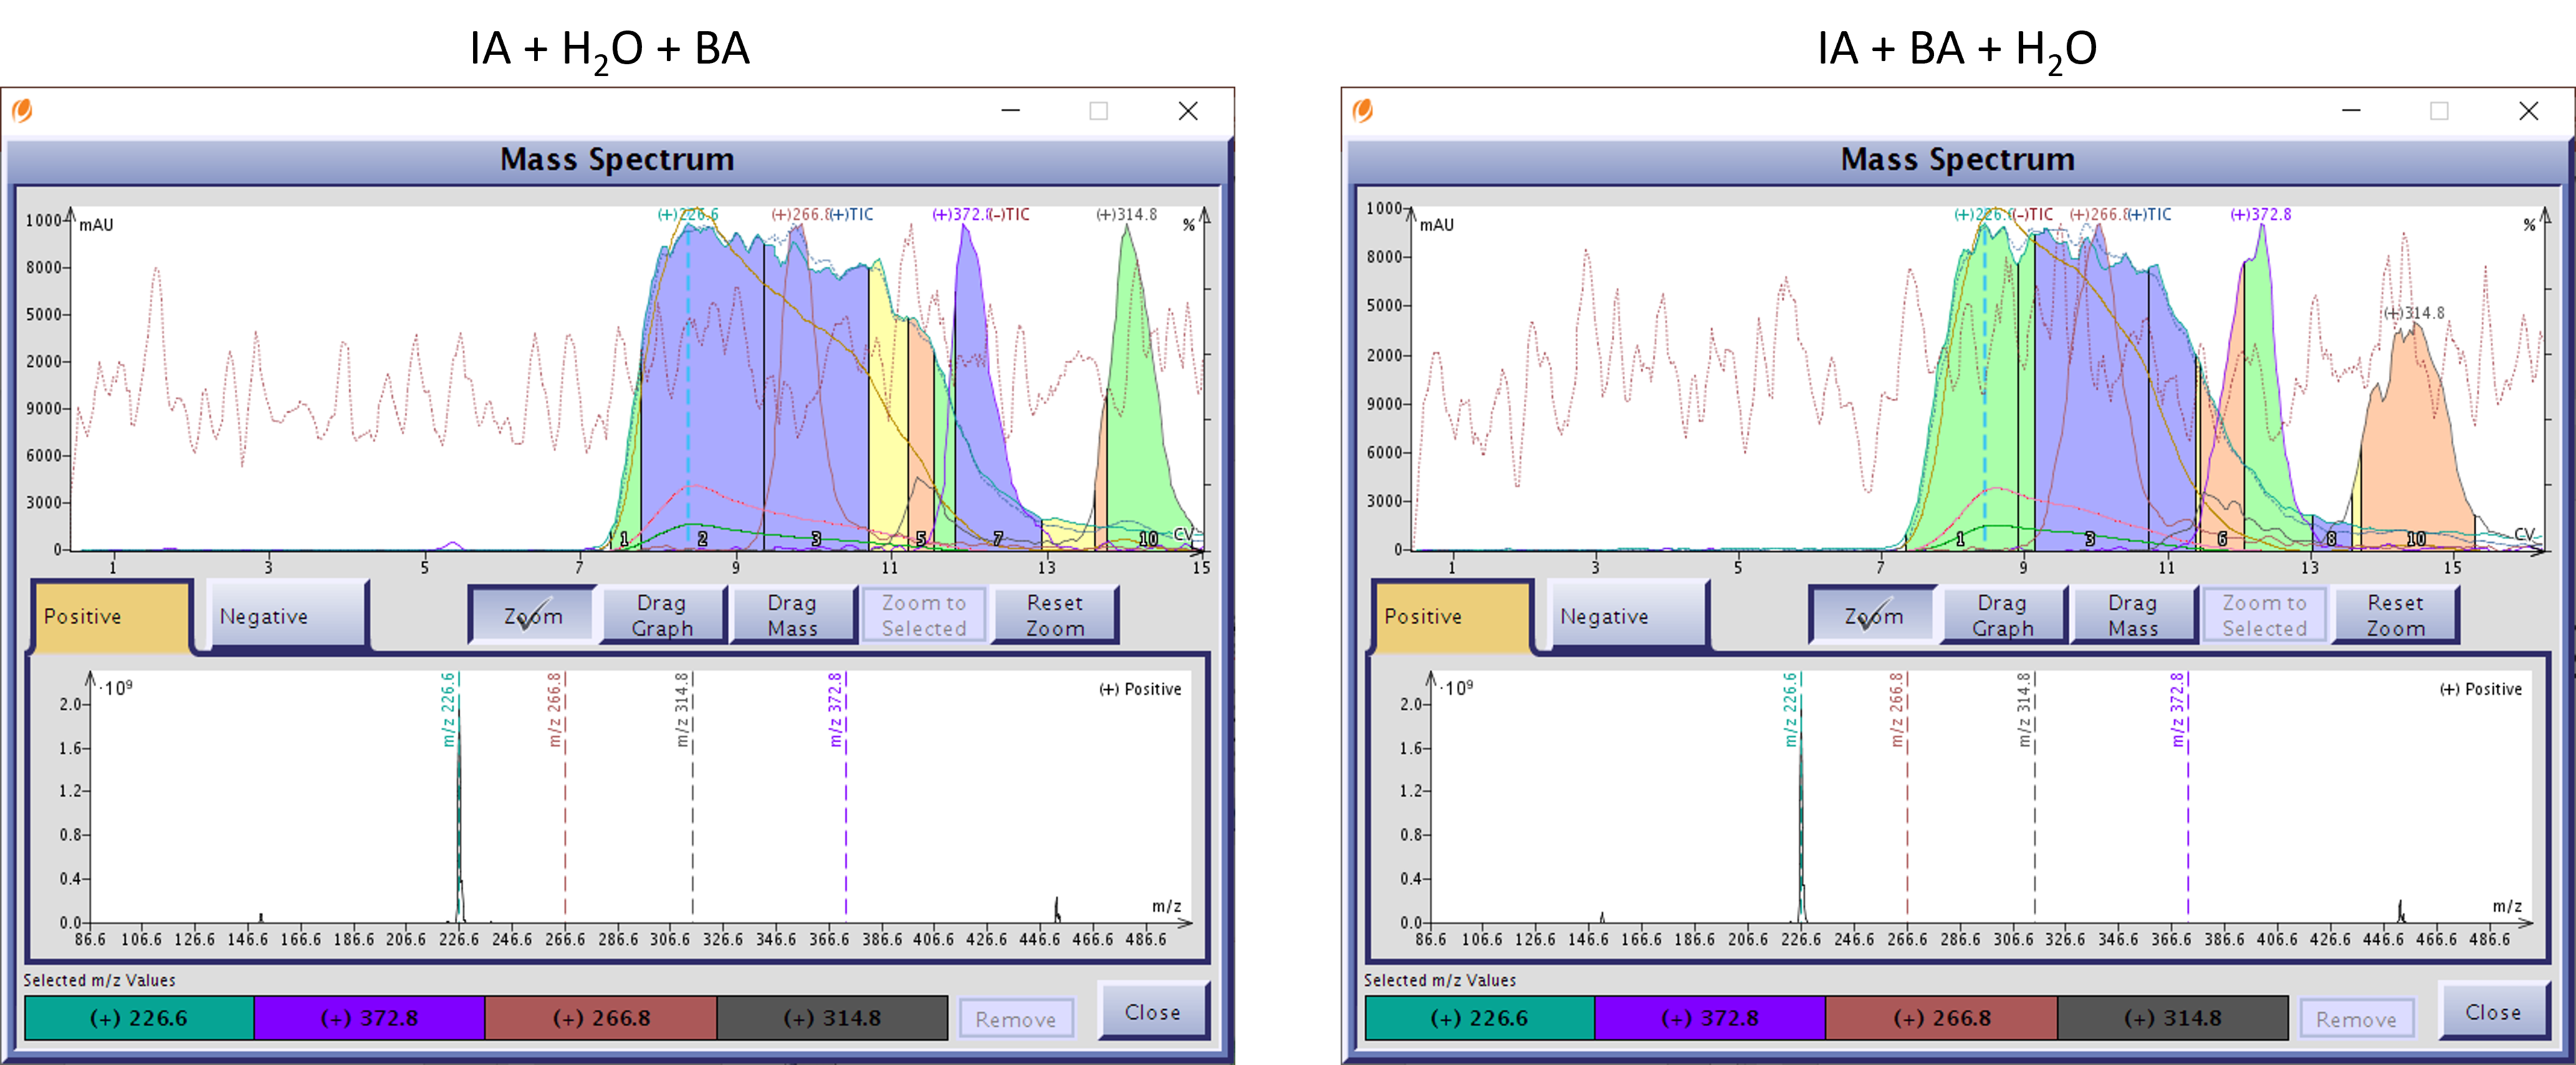
Task: Click (+)372.8 trace label in right chromatogram
Action: pos(2260,214)
